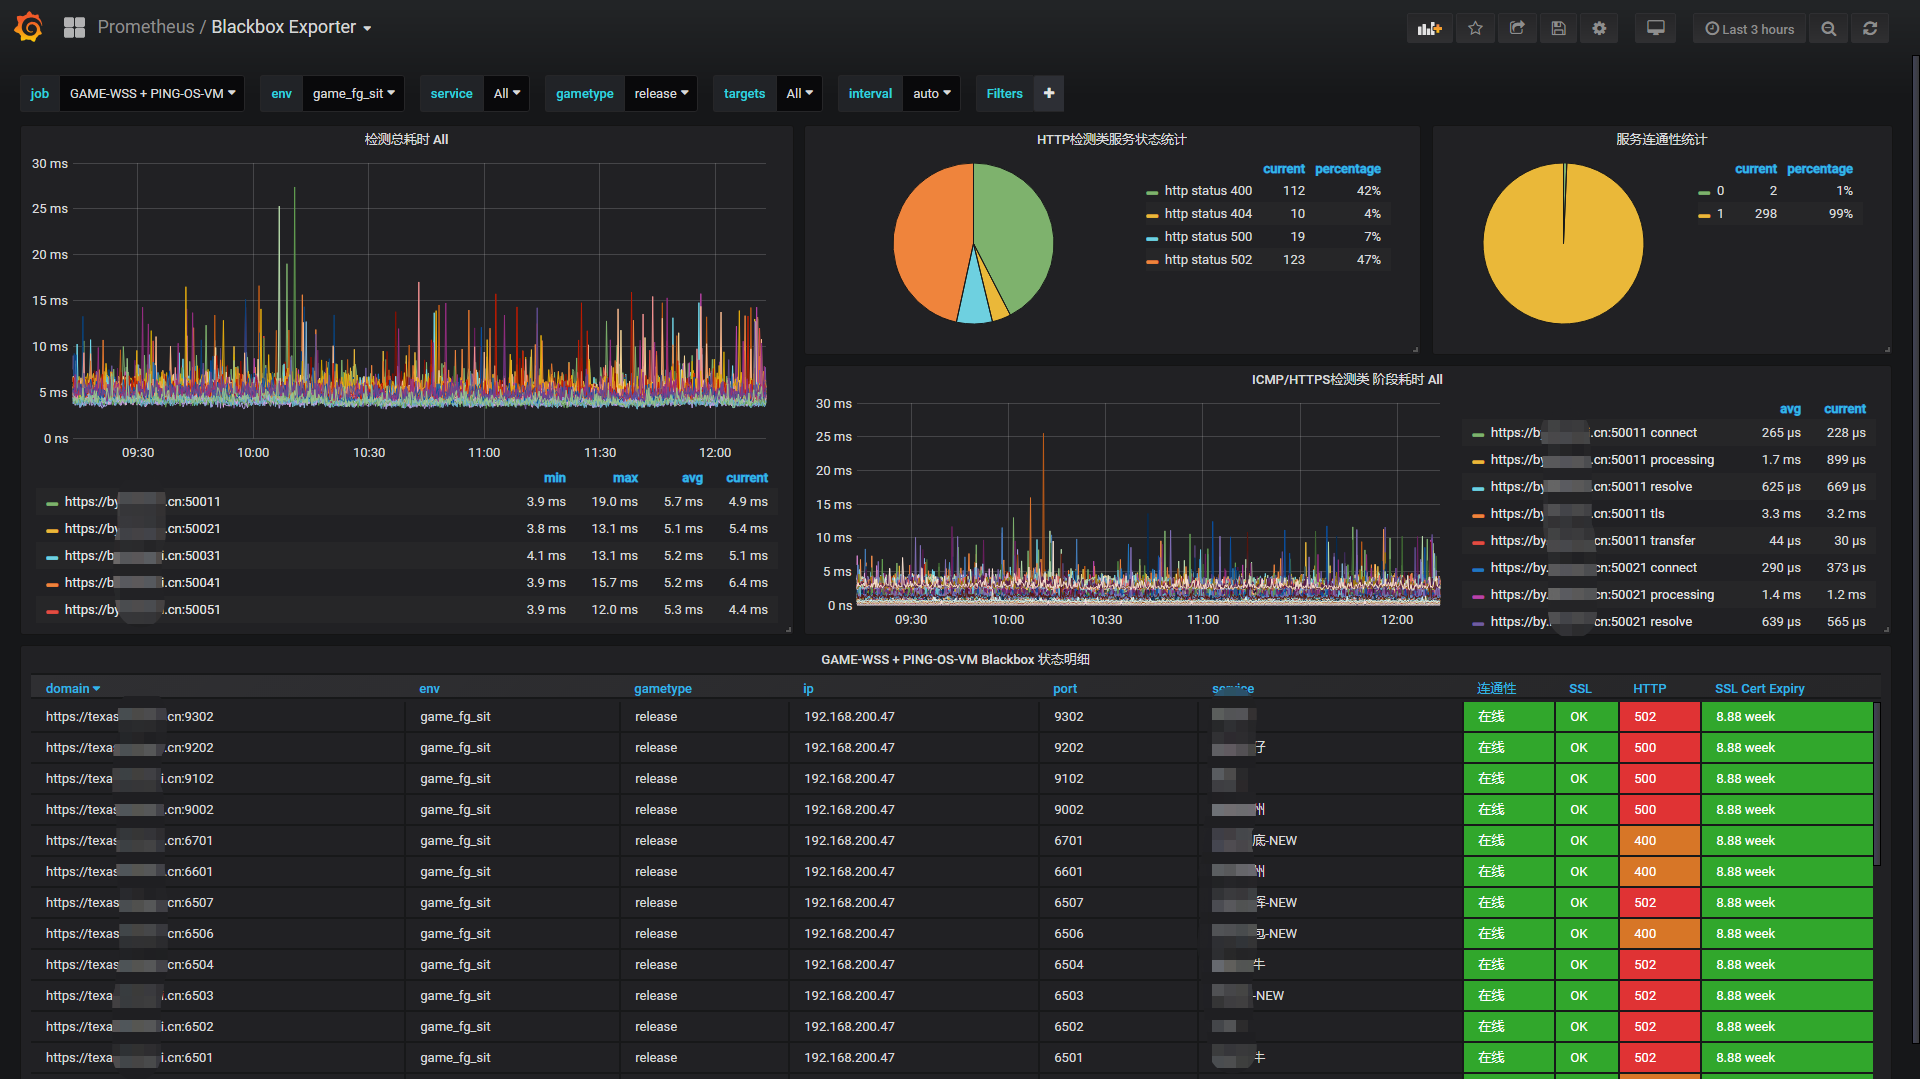Toggle http status 404 legend series

click(1208, 214)
